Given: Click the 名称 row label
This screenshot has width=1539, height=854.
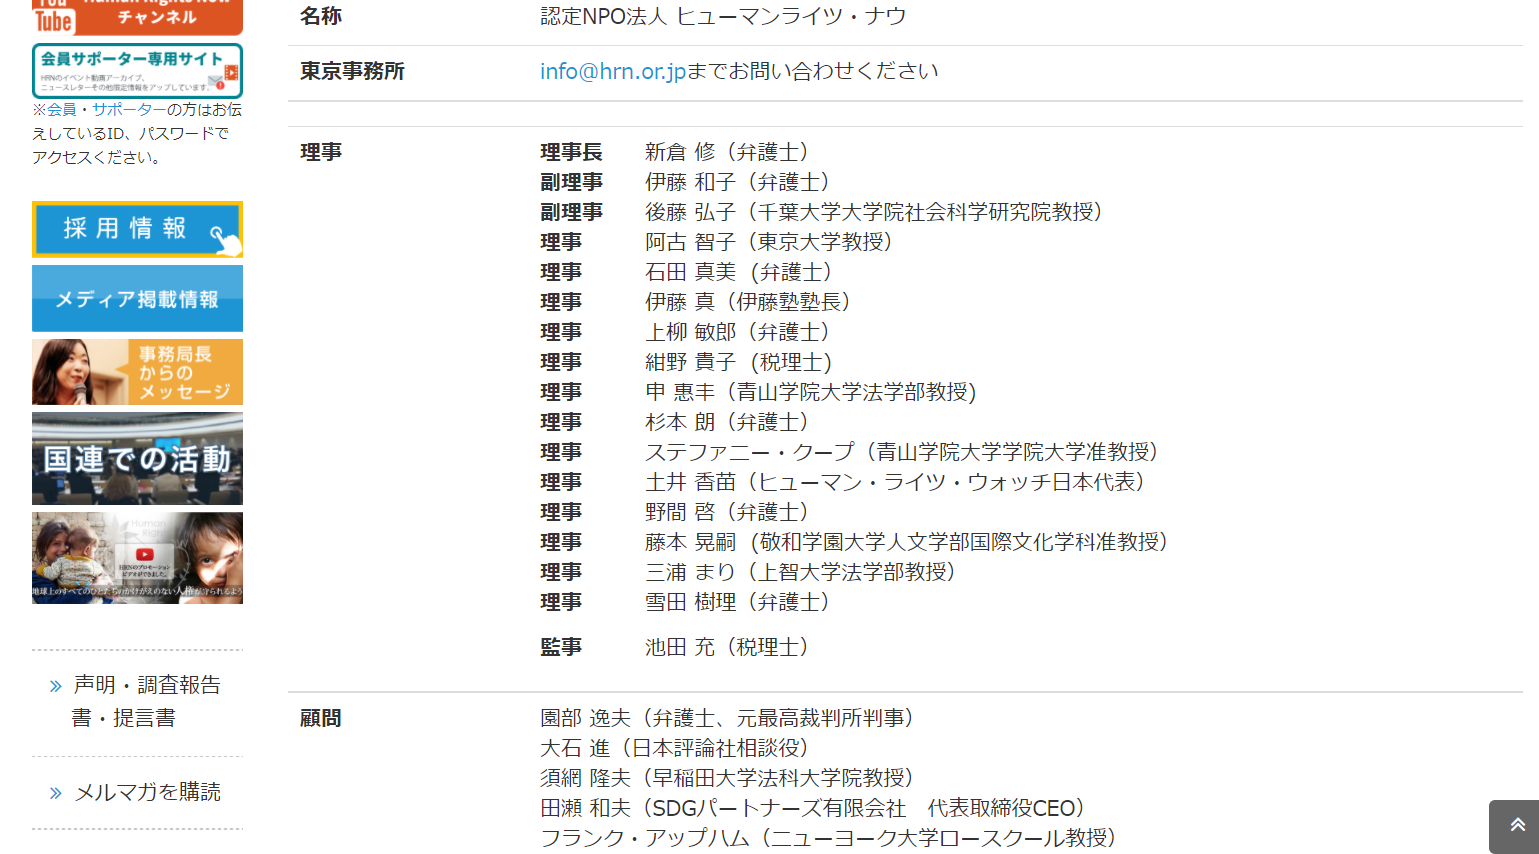Looking at the screenshot, I should coord(321,16).
